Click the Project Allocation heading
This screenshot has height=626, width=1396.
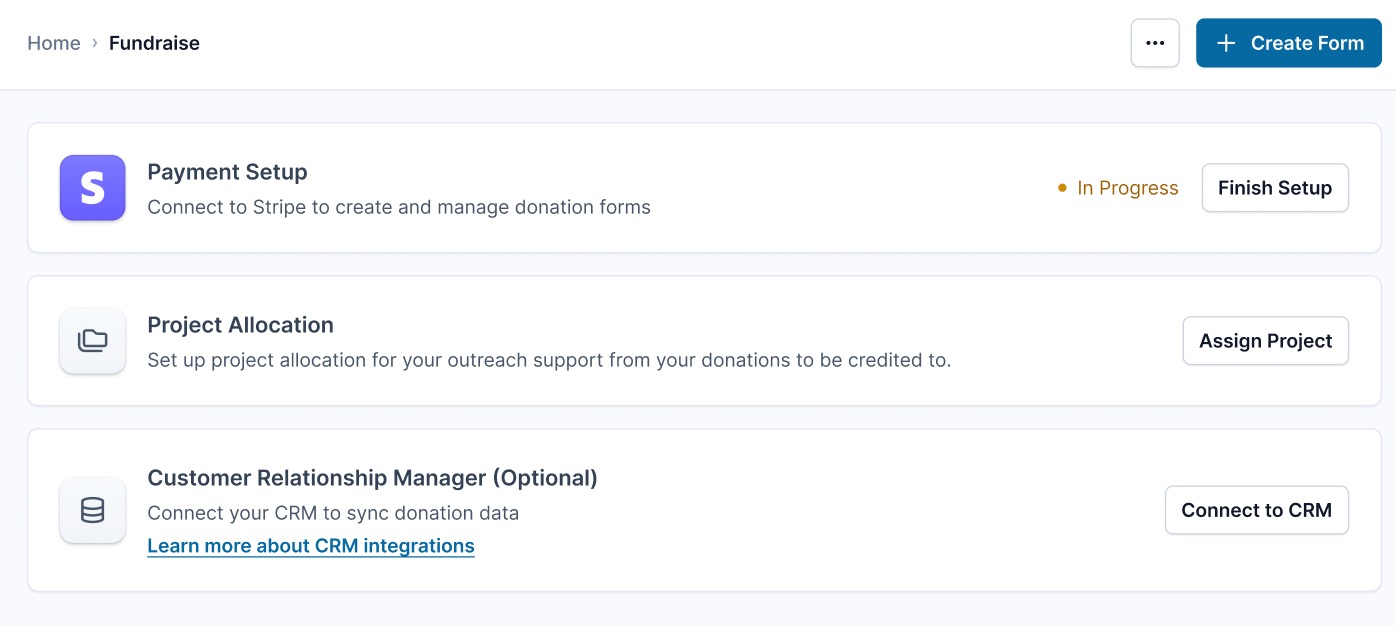[240, 325]
